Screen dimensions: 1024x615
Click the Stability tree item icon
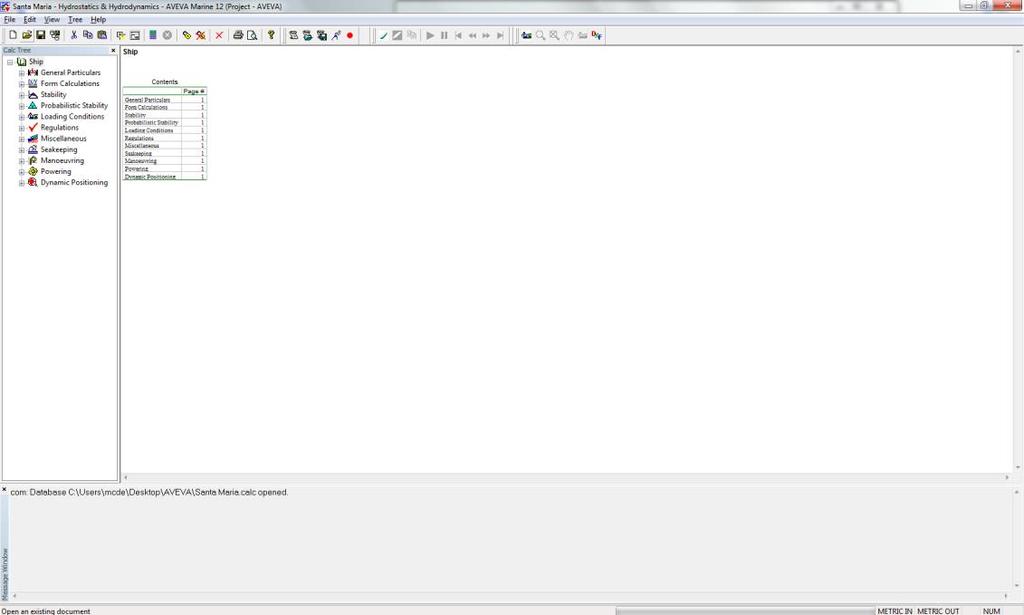[33, 95]
